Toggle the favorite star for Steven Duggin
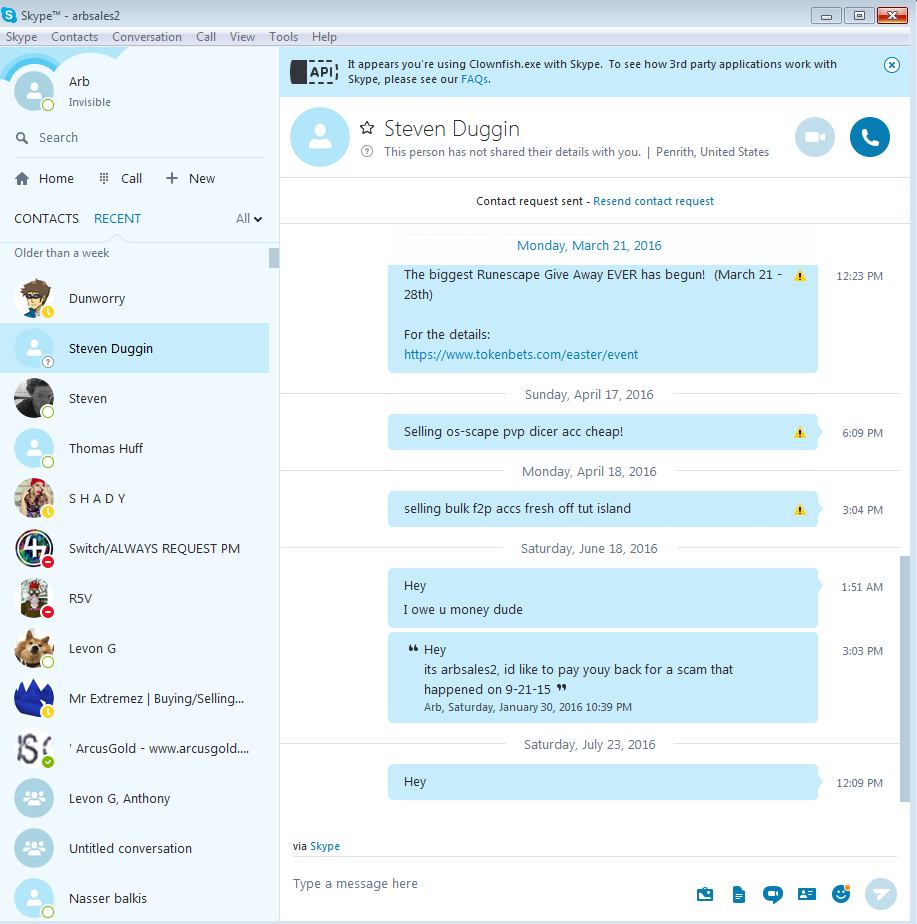 [x=367, y=128]
